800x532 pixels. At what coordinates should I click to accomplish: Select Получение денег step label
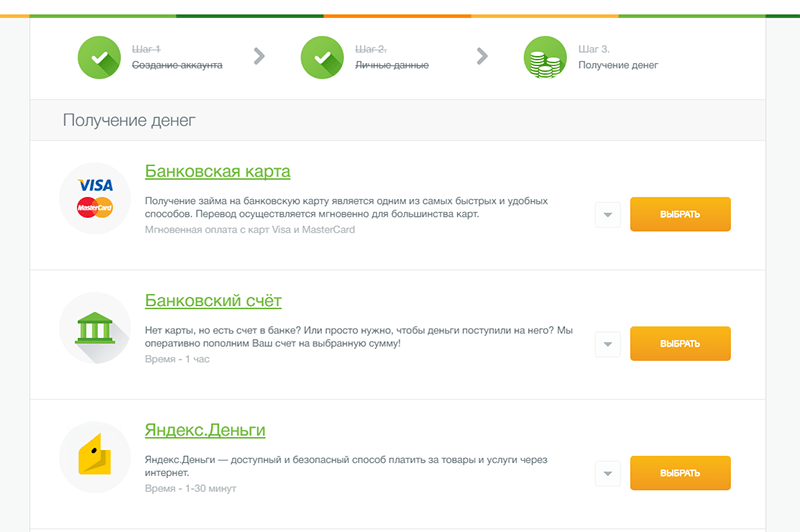618,65
